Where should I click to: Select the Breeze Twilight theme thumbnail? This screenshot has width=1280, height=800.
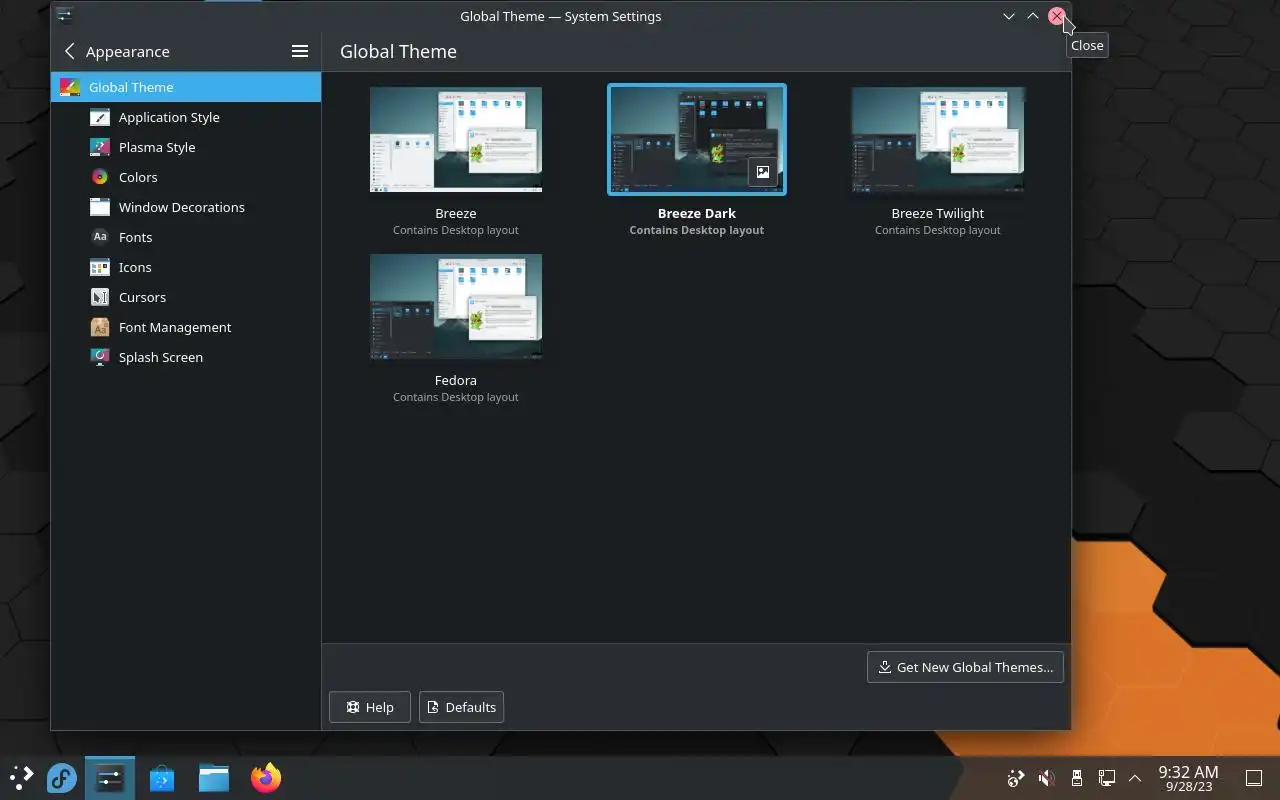tap(938, 140)
